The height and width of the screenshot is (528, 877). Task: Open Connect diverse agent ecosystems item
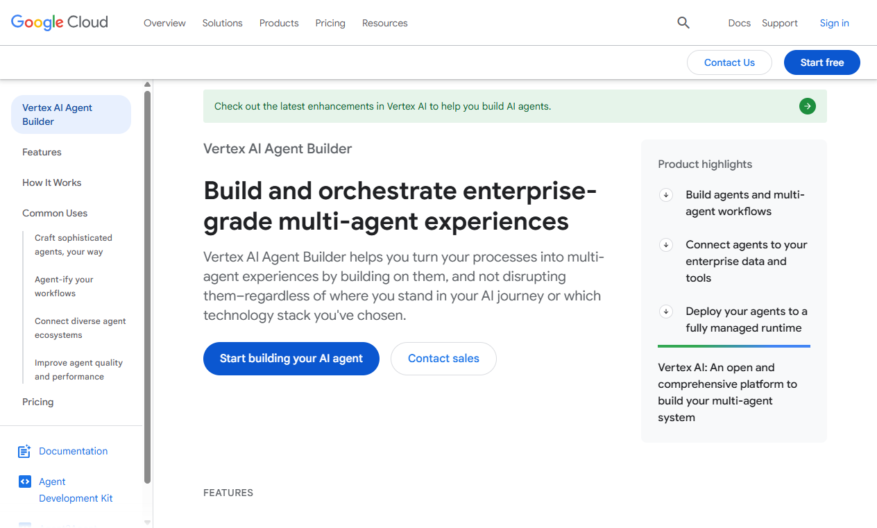click(80, 328)
